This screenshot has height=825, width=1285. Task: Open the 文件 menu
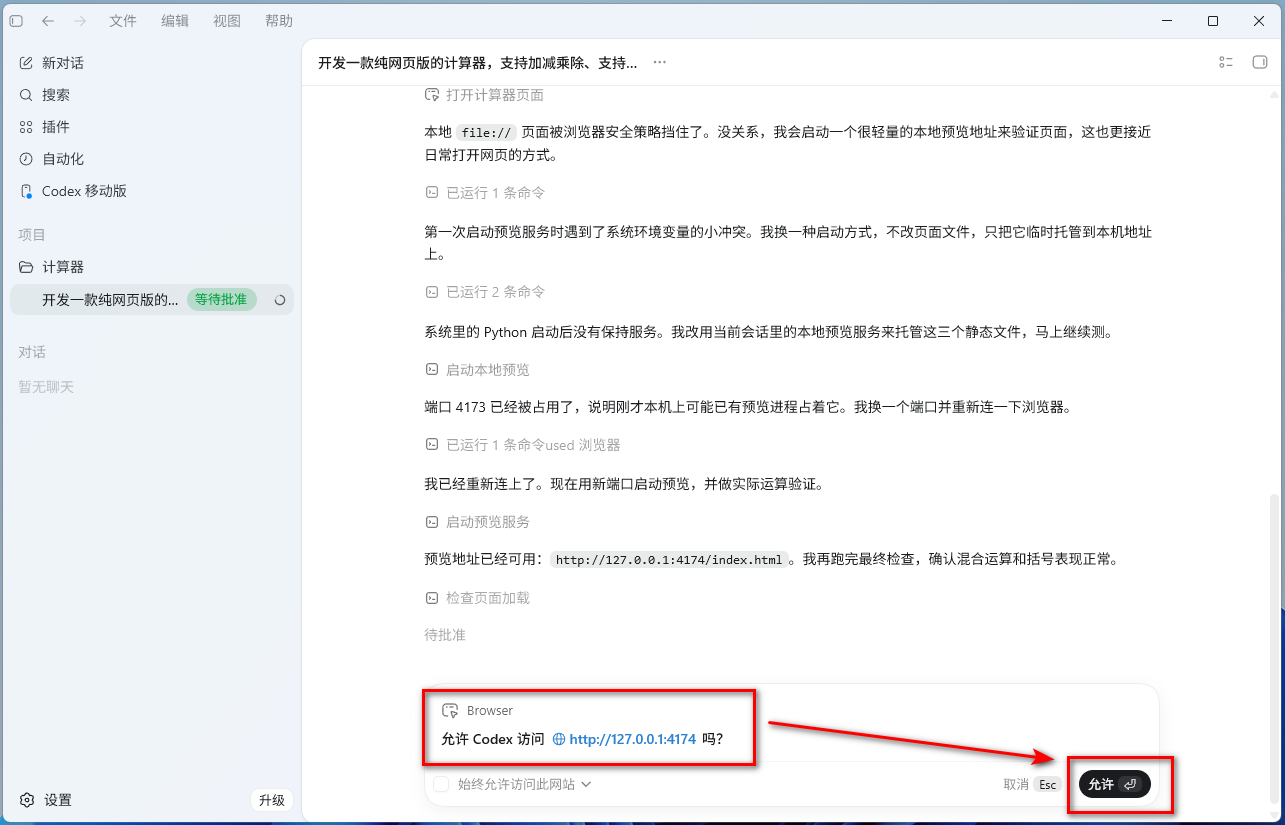point(123,21)
